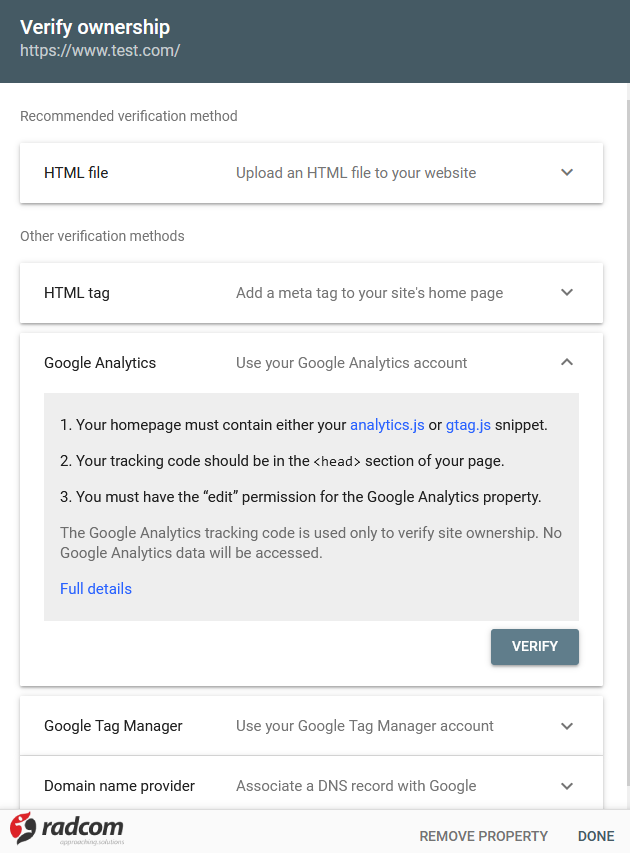Collapse the Google Analytics section chevron
This screenshot has width=630, height=853.
(567, 363)
